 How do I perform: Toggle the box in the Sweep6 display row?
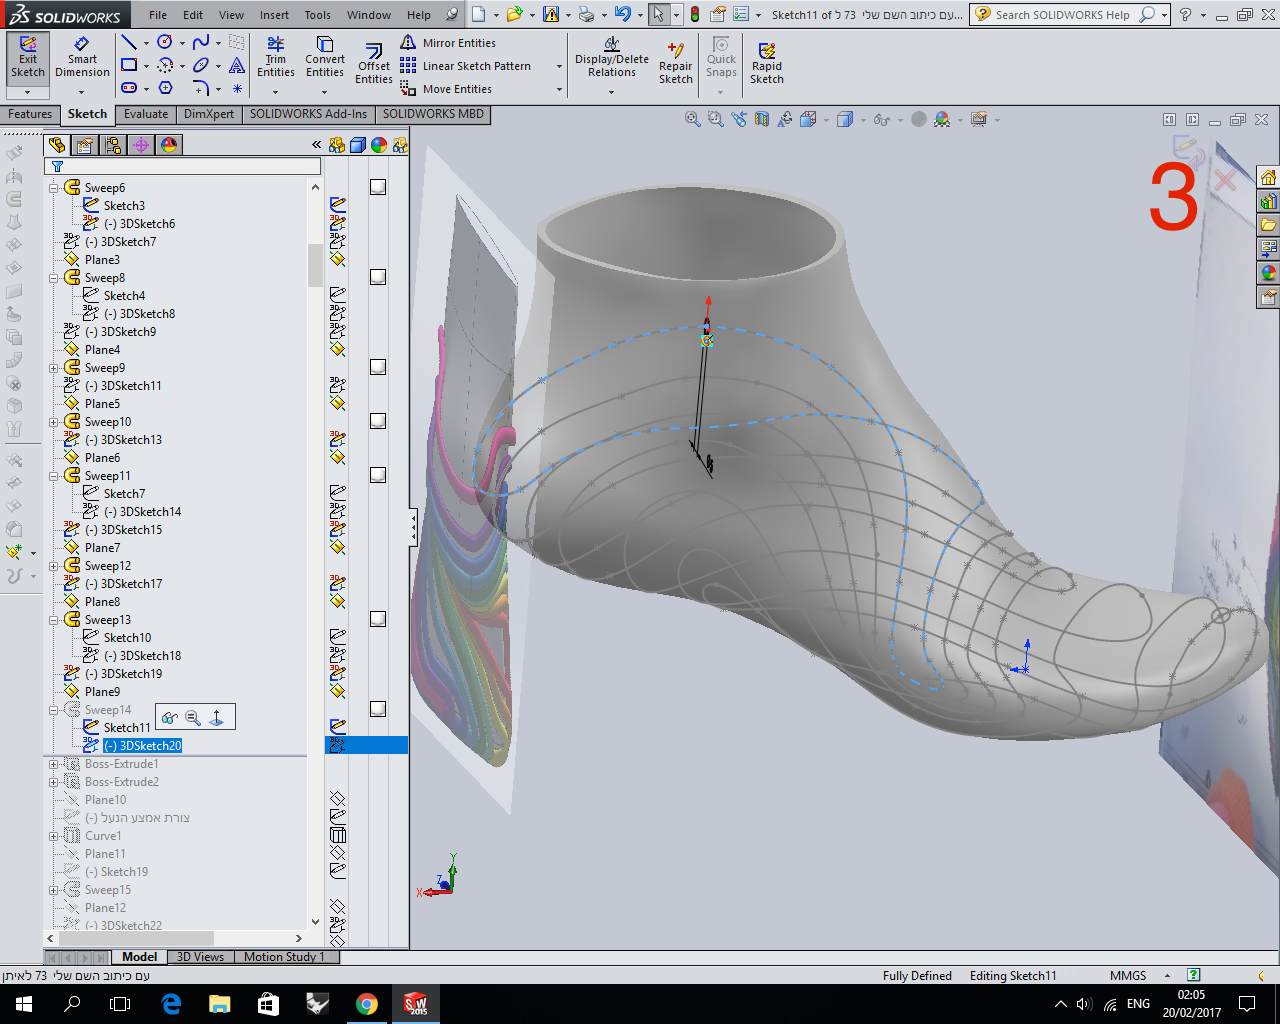pyautogui.click(x=378, y=187)
